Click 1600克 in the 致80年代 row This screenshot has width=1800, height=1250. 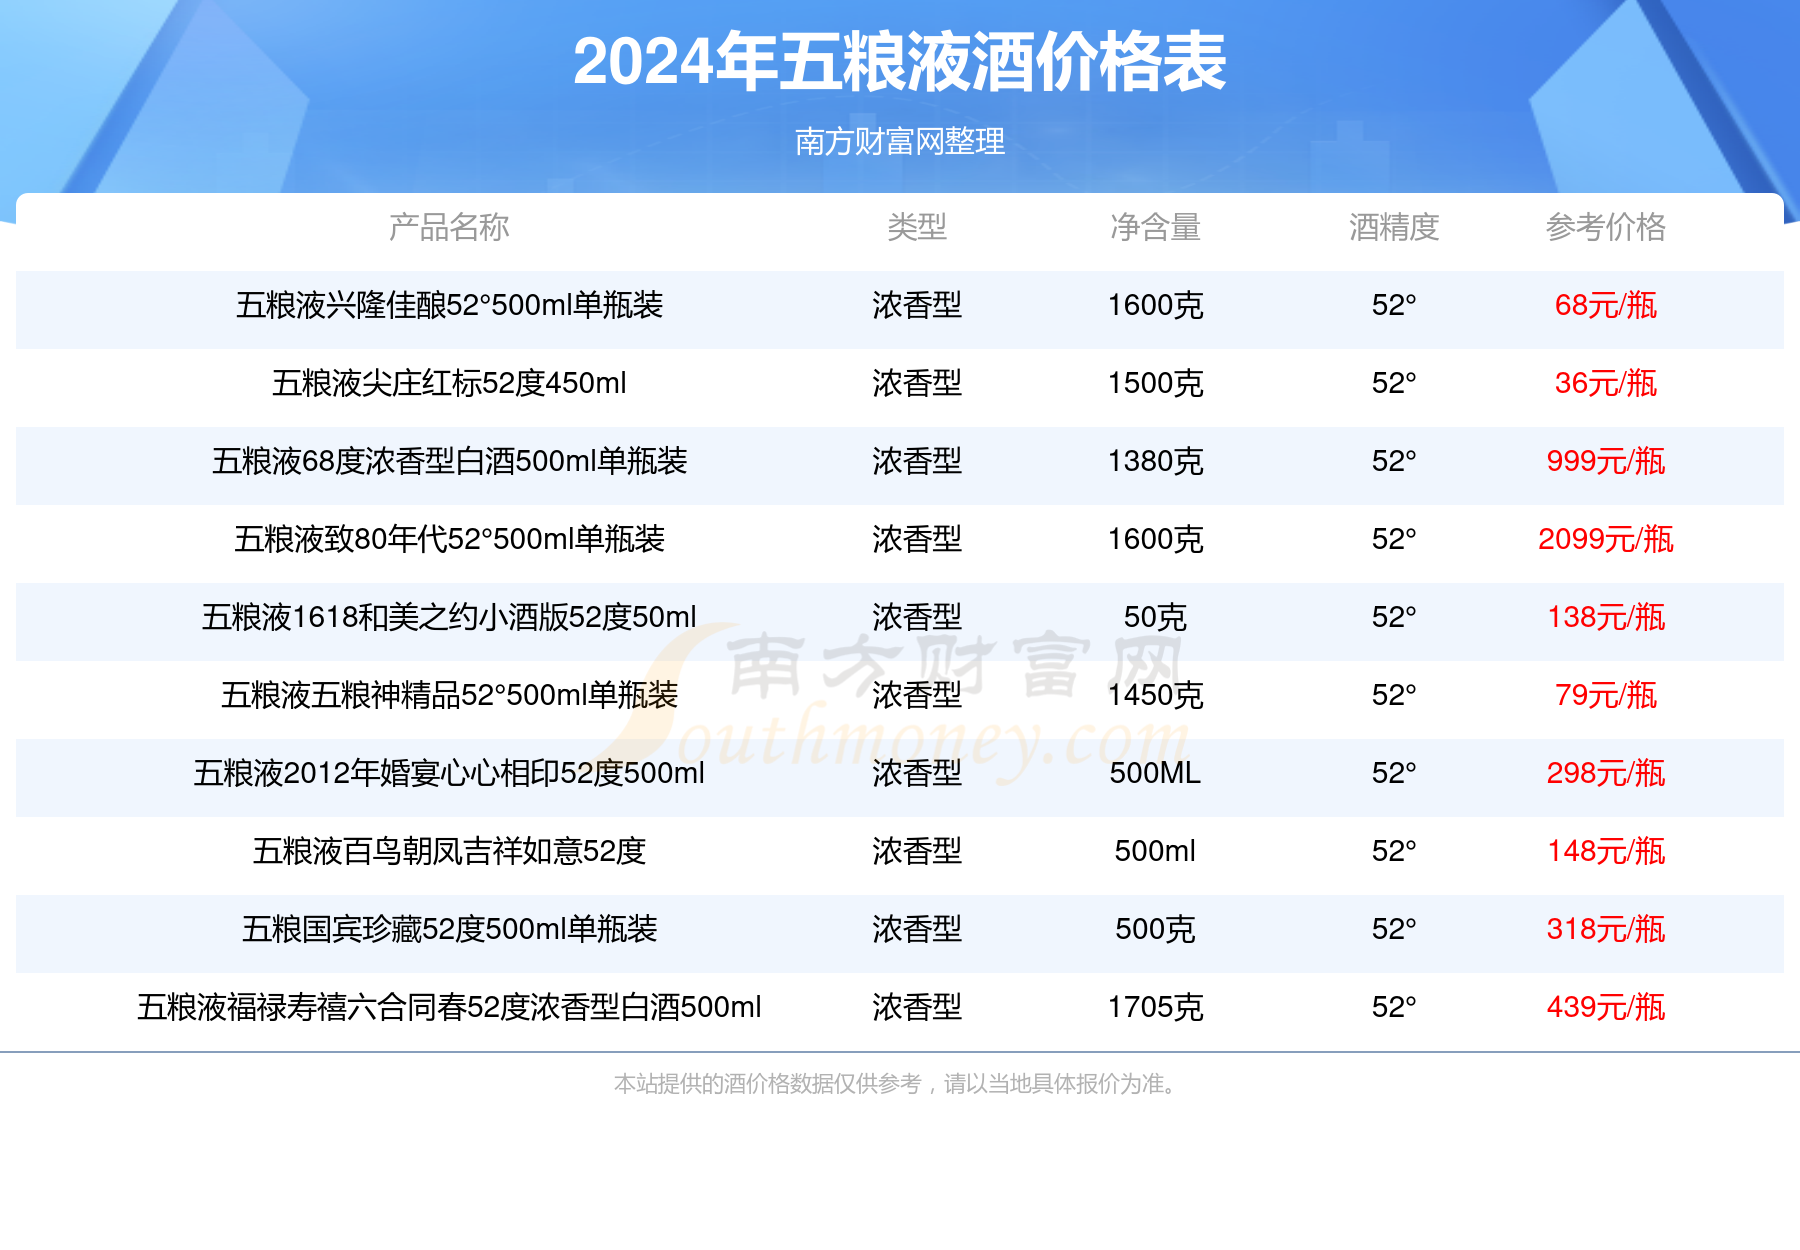click(x=1155, y=539)
